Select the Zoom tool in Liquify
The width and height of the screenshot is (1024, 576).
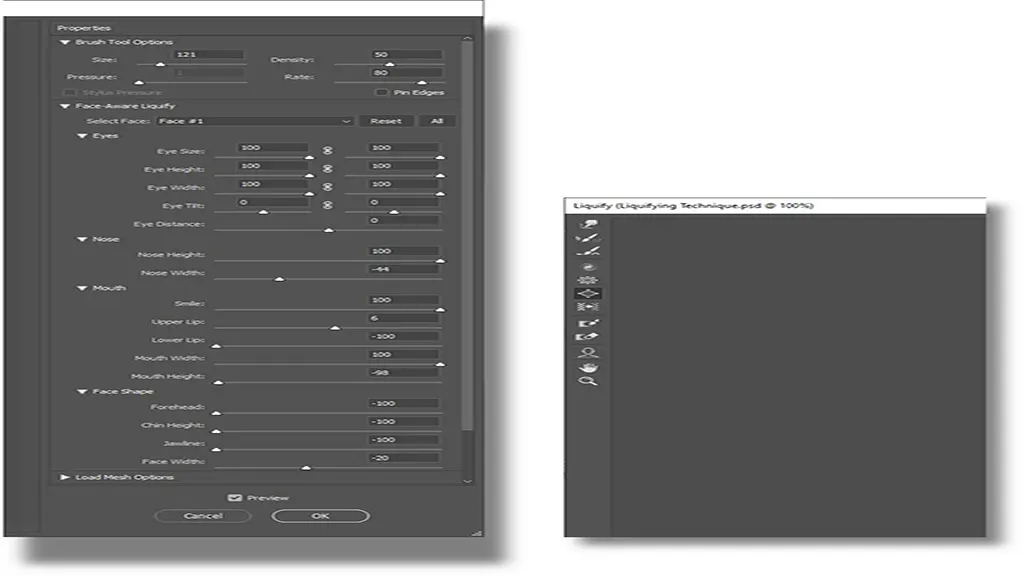pyautogui.click(x=588, y=381)
